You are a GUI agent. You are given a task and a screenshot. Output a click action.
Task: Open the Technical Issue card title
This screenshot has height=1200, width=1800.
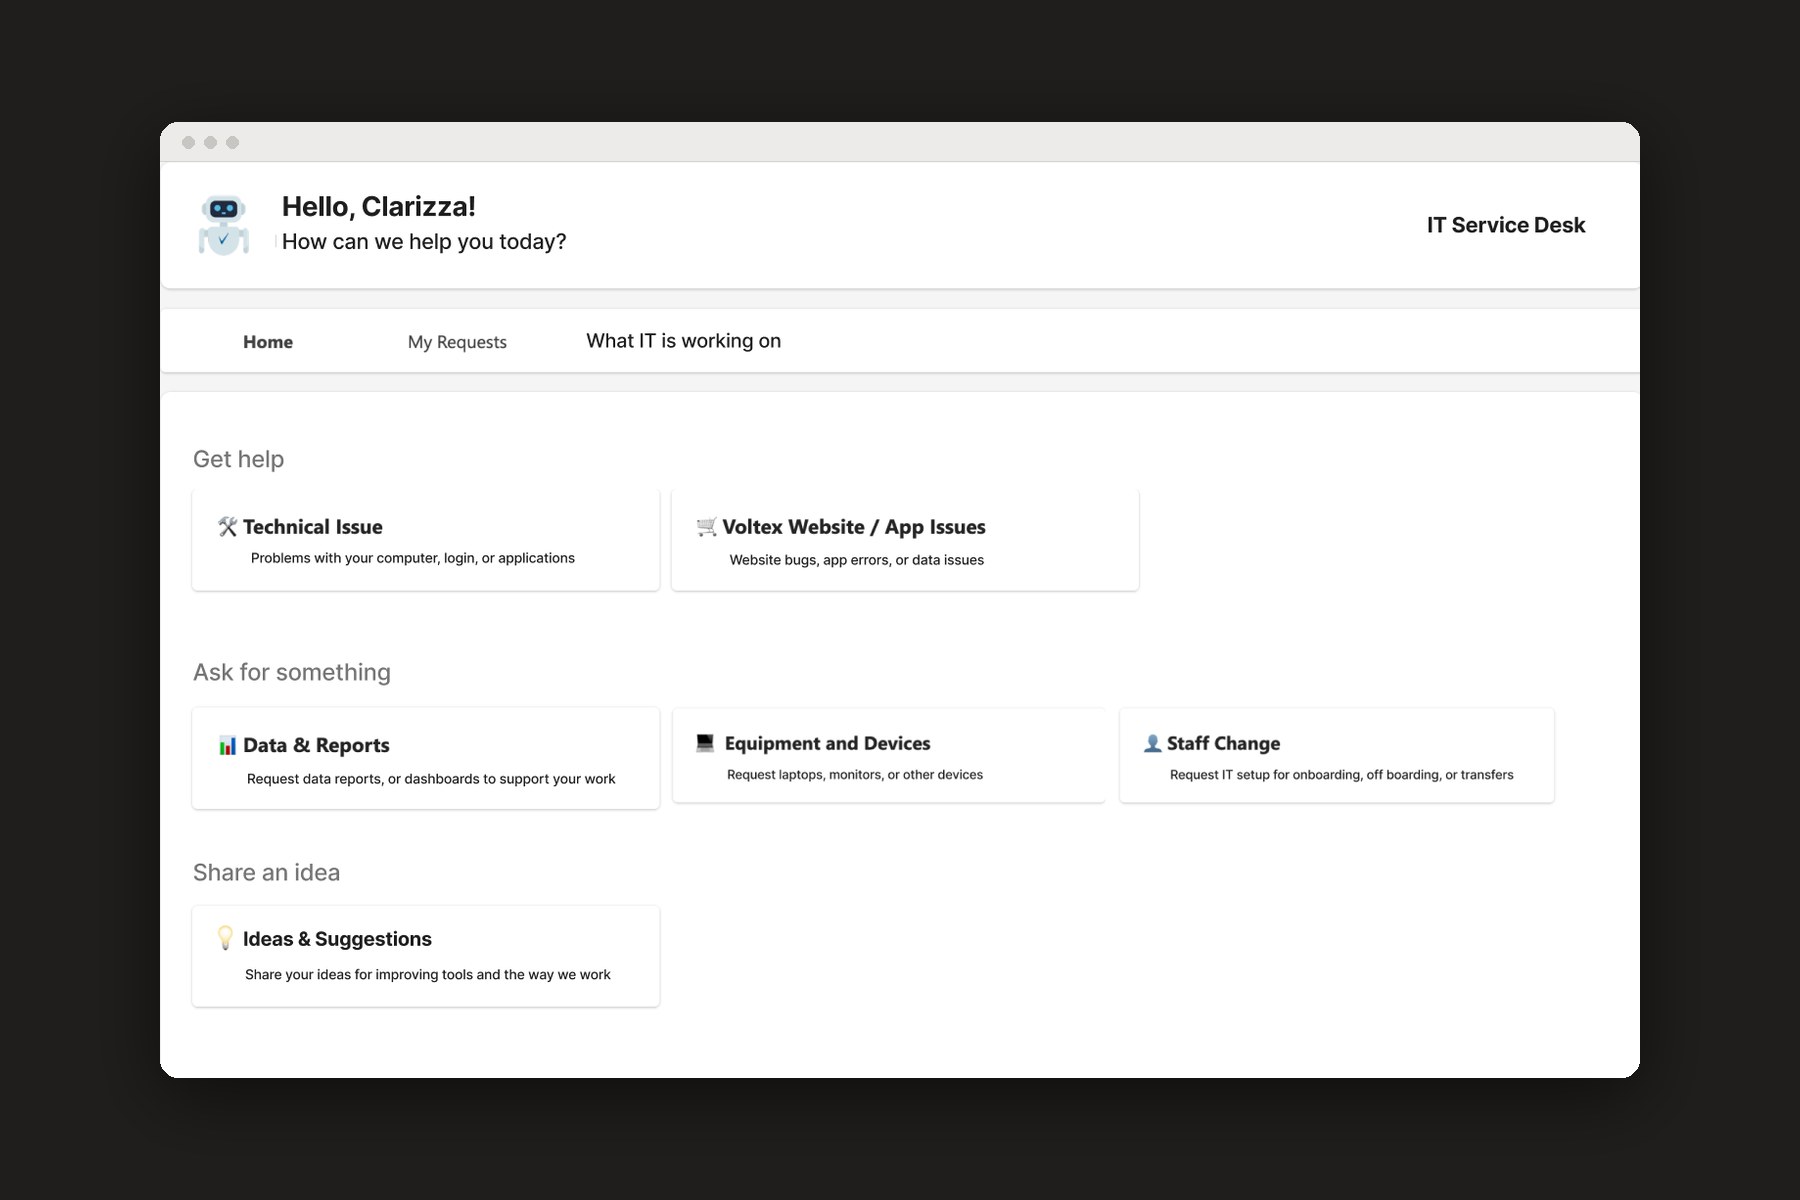(x=313, y=527)
